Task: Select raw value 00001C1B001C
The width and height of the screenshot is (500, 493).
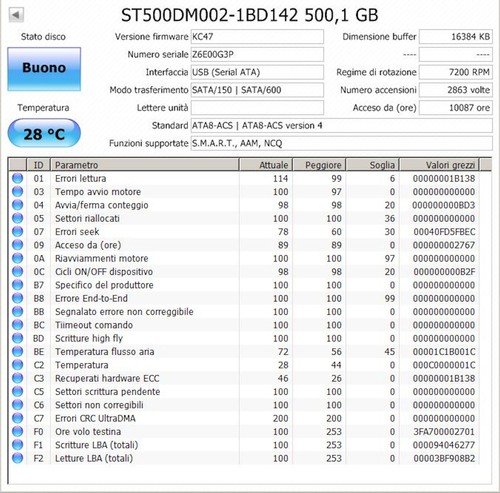Action: pos(444,352)
